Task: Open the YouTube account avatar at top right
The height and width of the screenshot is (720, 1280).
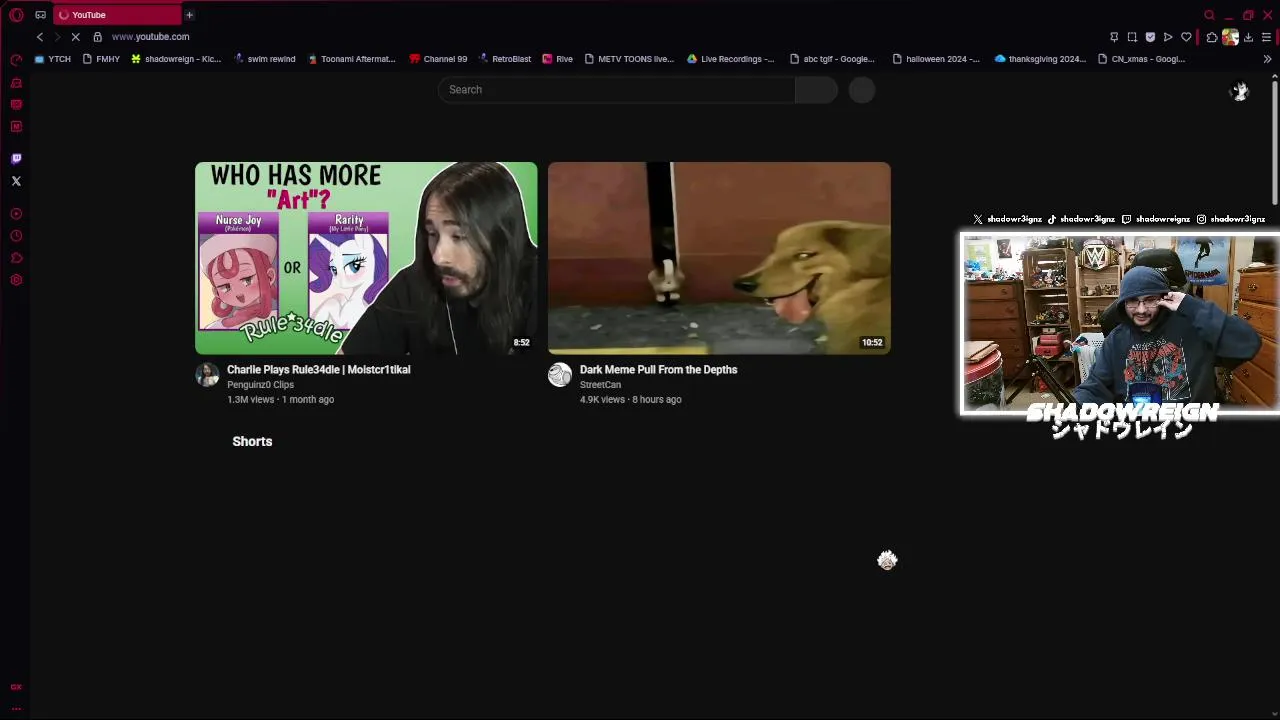Action: (x=1240, y=92)
